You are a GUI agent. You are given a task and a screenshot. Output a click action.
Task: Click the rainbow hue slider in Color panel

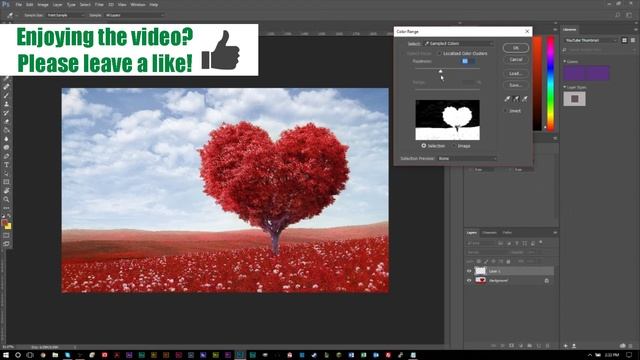[x=550, y=83]
